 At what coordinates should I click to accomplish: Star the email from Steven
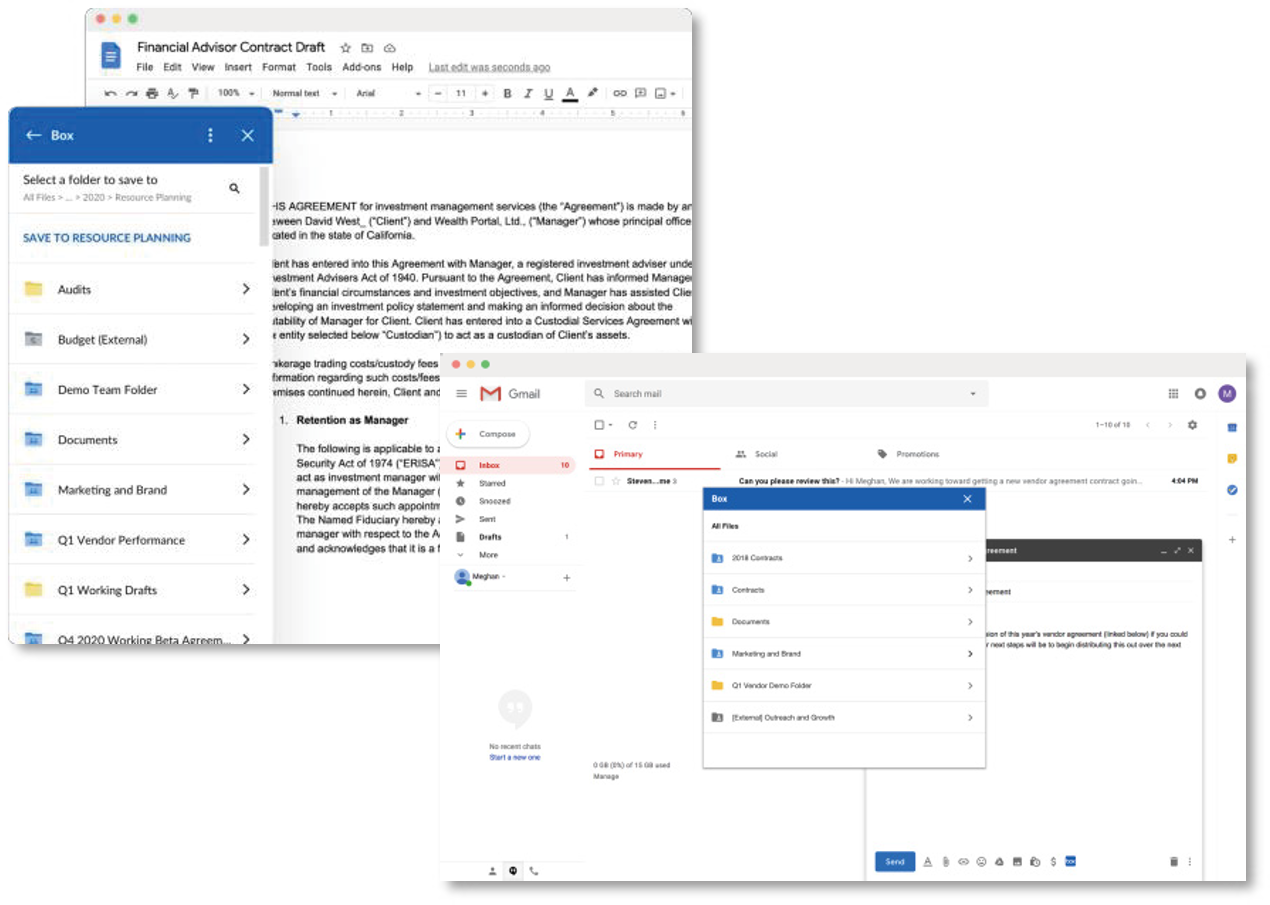[x=616, y=480]
